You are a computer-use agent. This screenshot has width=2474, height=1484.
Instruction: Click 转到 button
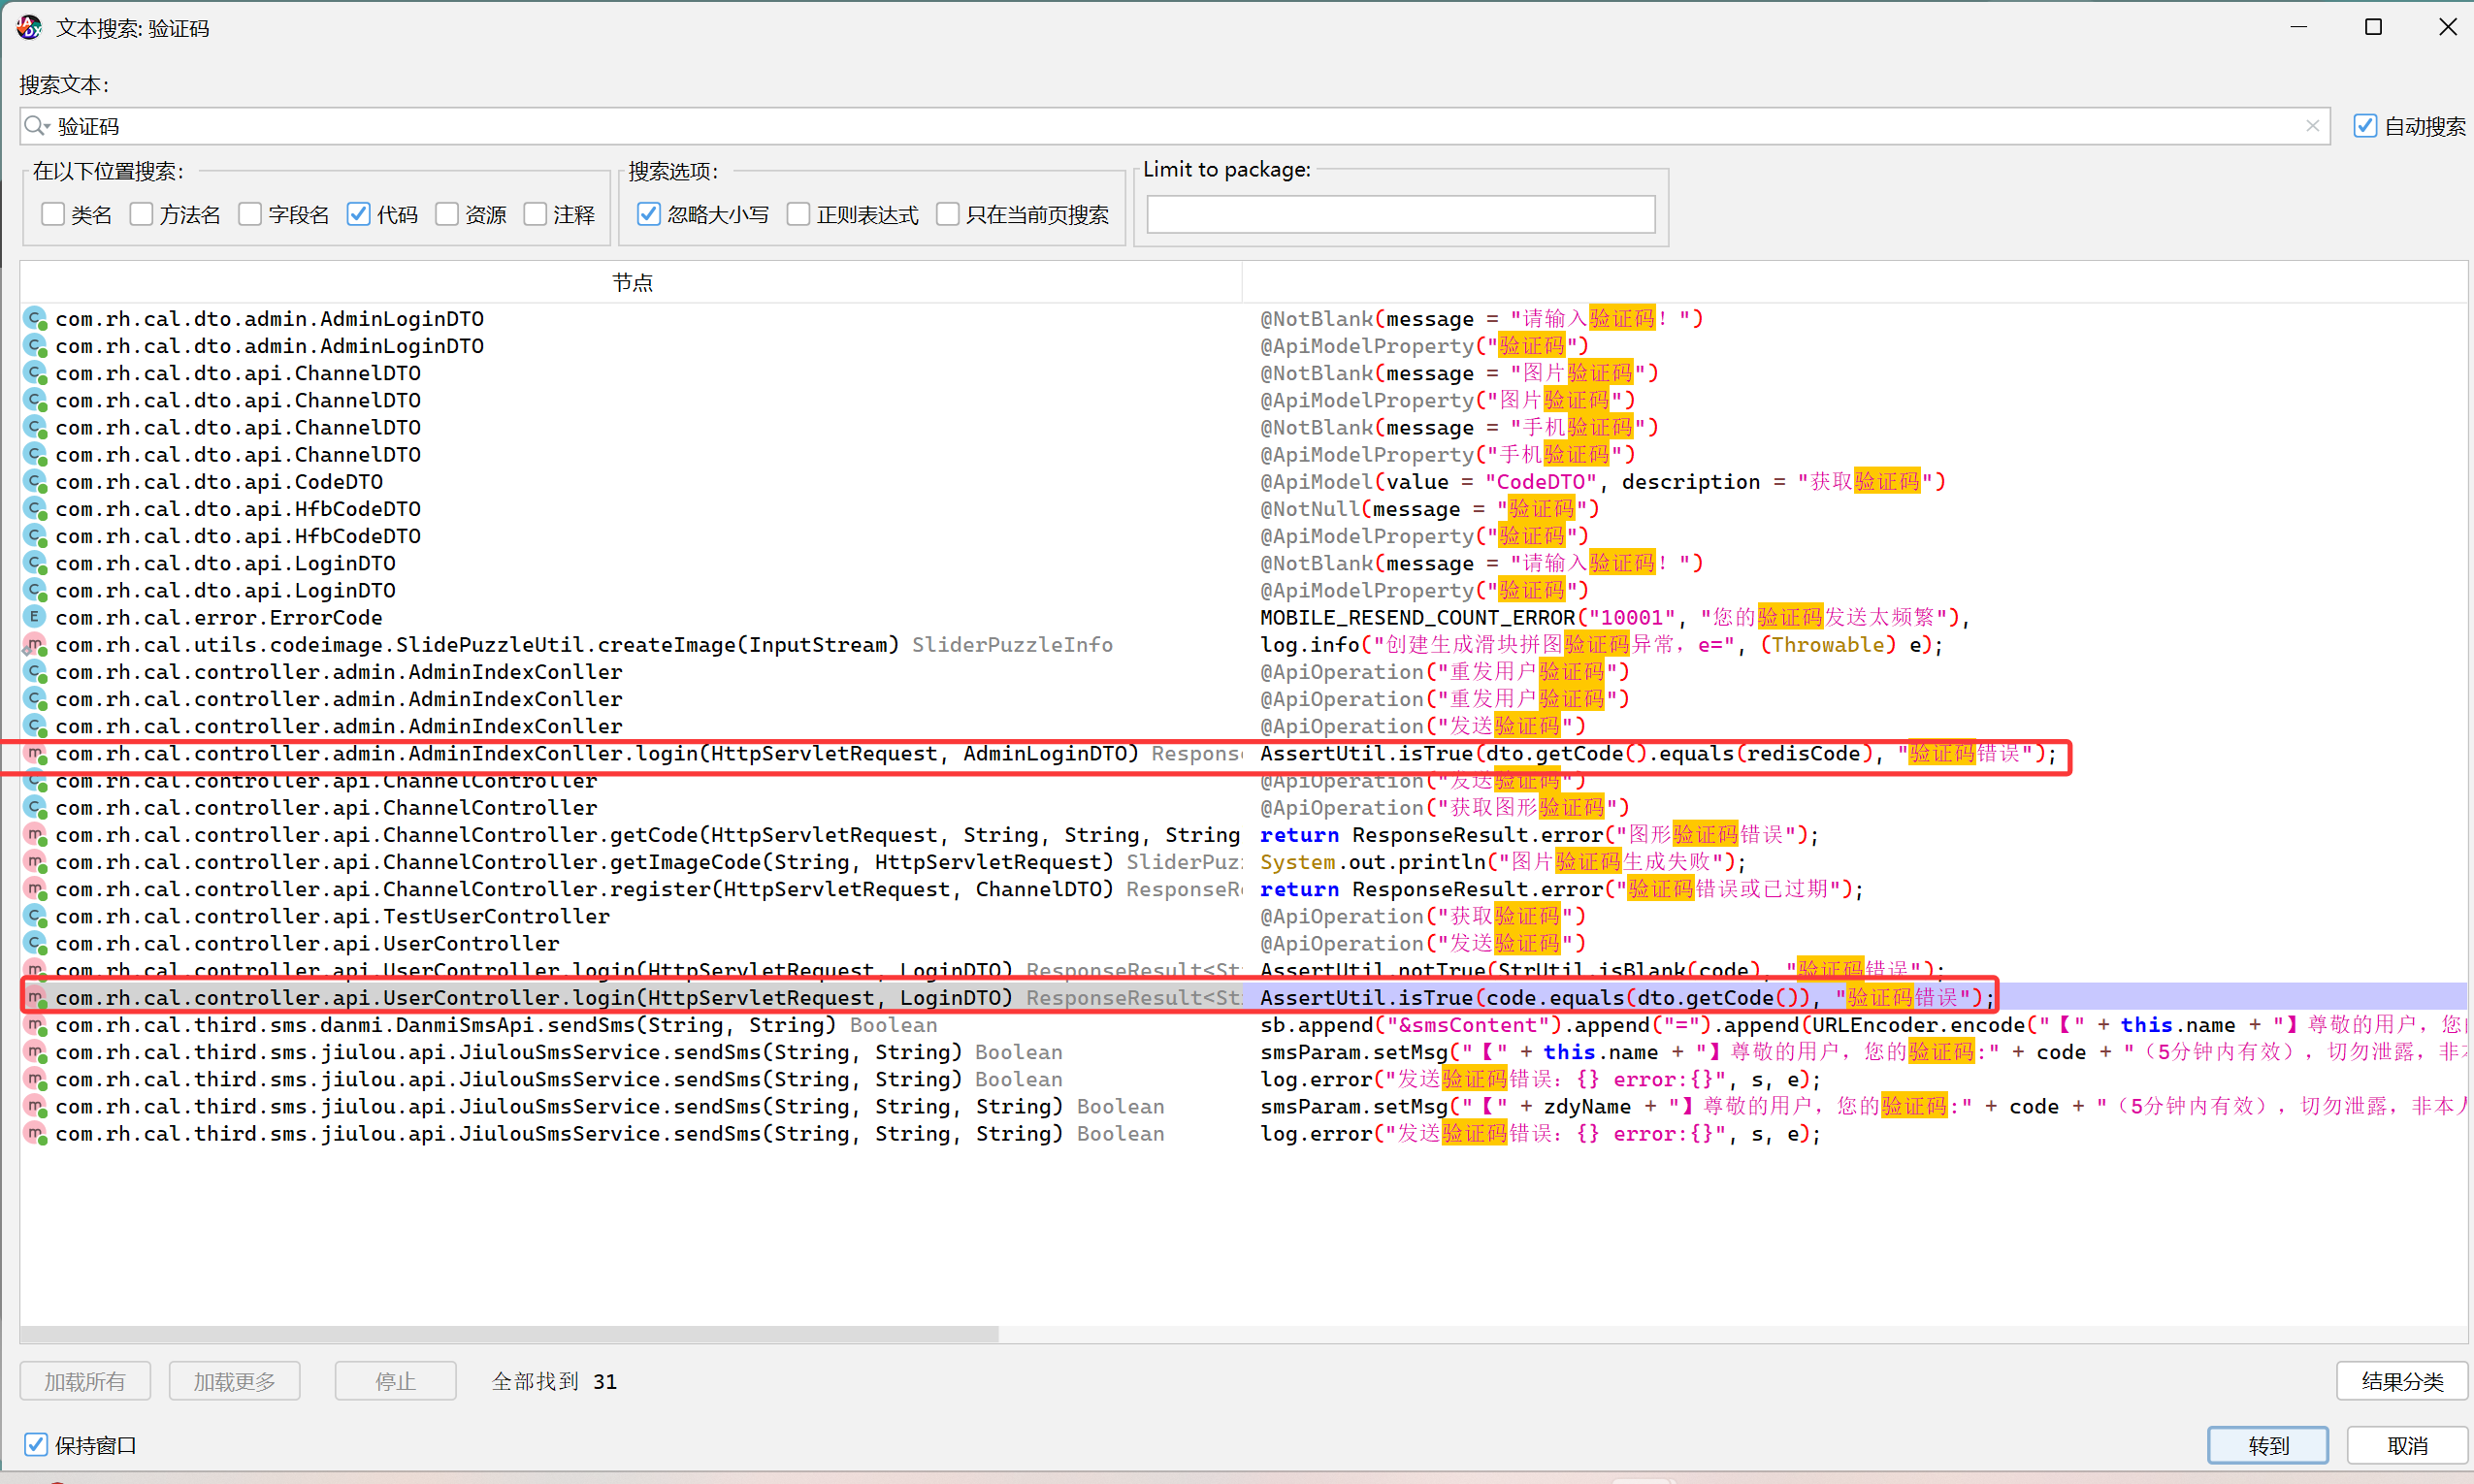point(2268,1445)
